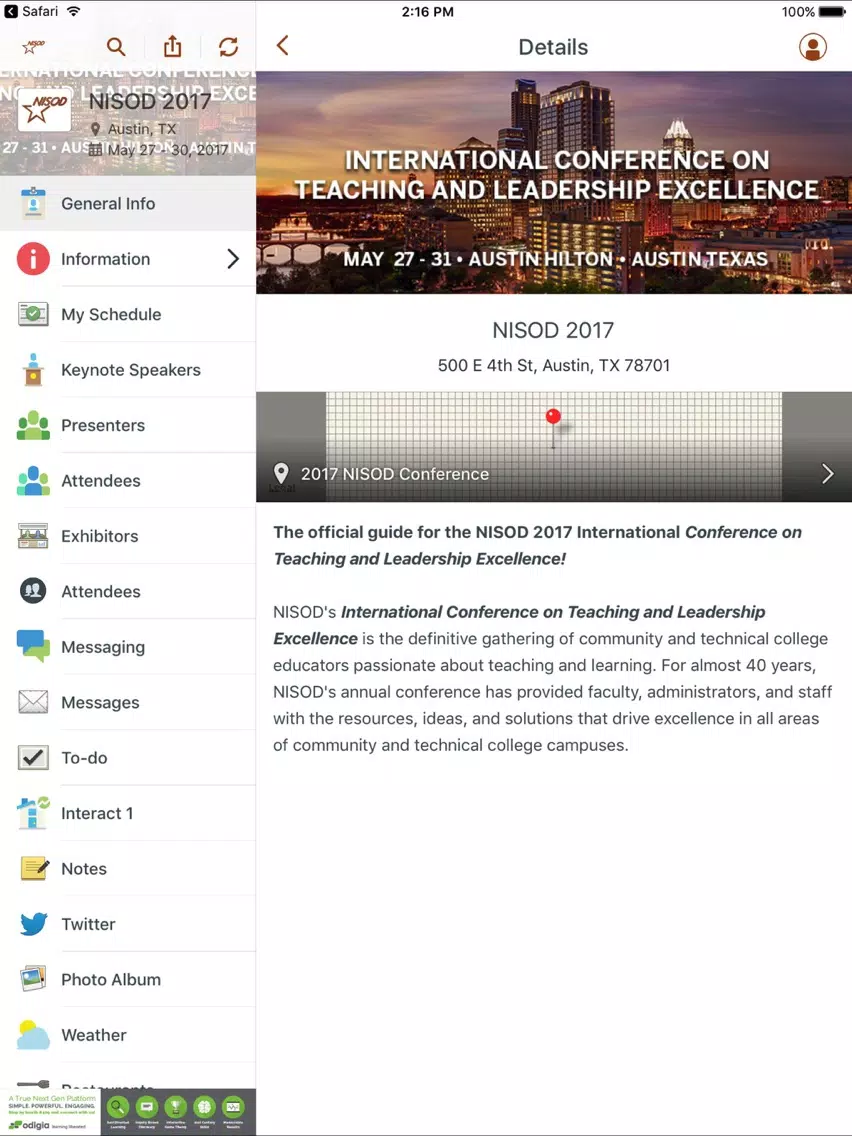Tap the Notes pencil pad icon
The image size is (852, 1136).
[x=34, y=868]
